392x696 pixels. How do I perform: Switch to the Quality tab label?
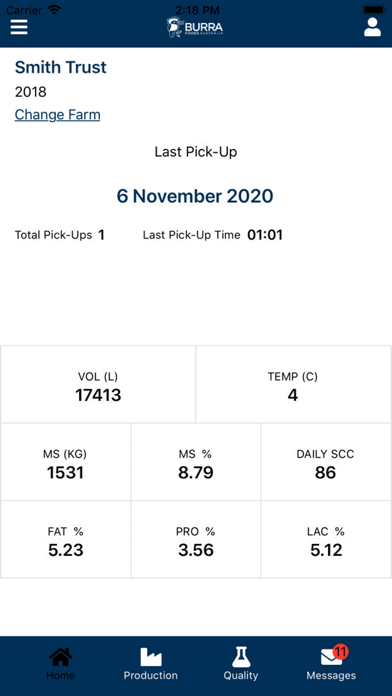click(x=241, y=676)
